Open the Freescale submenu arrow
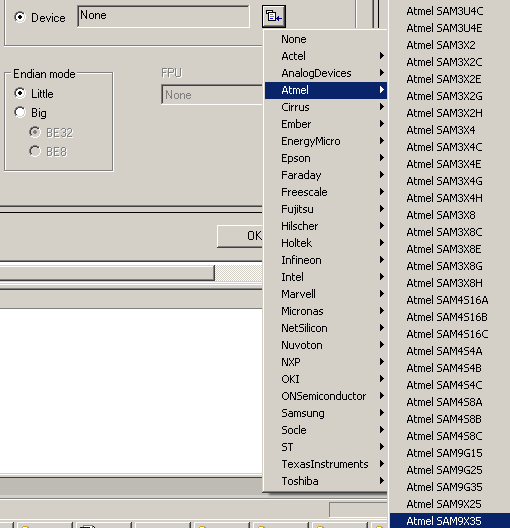This screenshot has width=510, height=528. [x=381, y=192]
